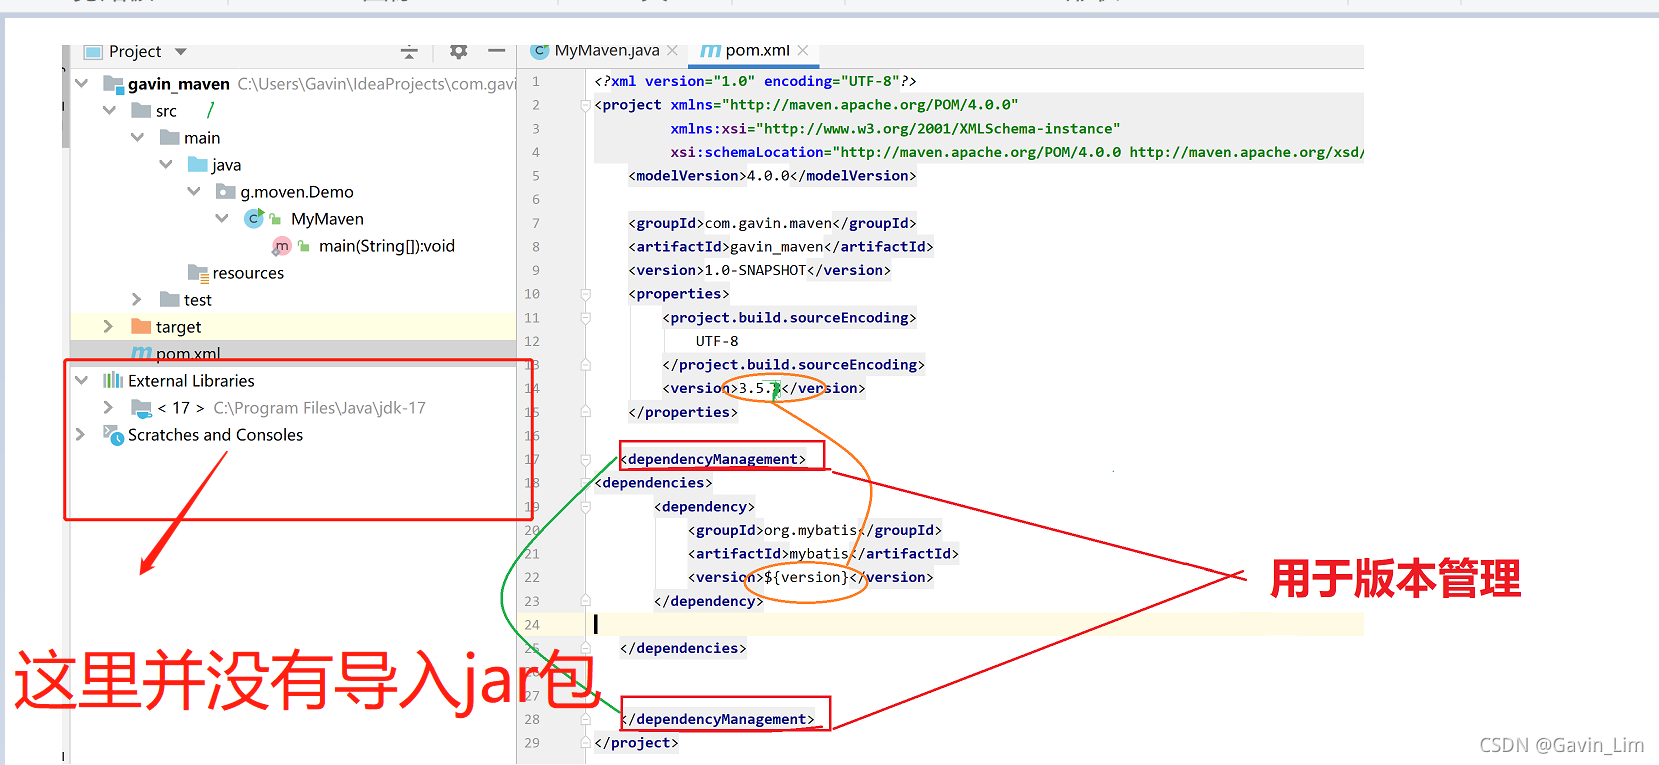Collapse the main folder node
Image resolution: width=1659 pixels, height=765 pixels.
click(137, 137)
